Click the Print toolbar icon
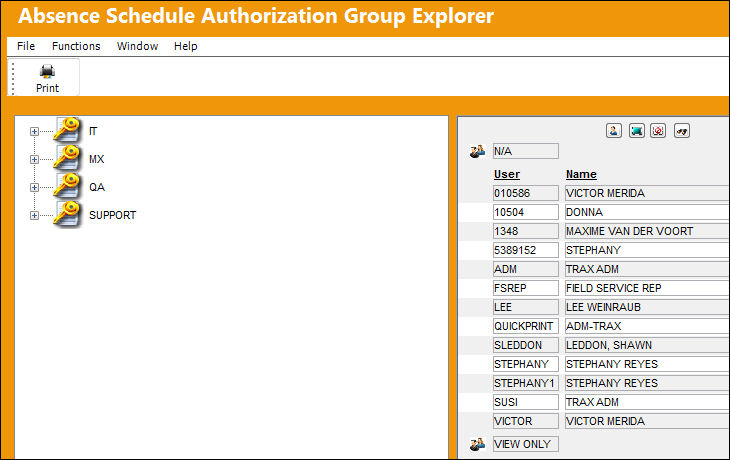730x460 pixels. pyautogui.click(x=47, y=78)
